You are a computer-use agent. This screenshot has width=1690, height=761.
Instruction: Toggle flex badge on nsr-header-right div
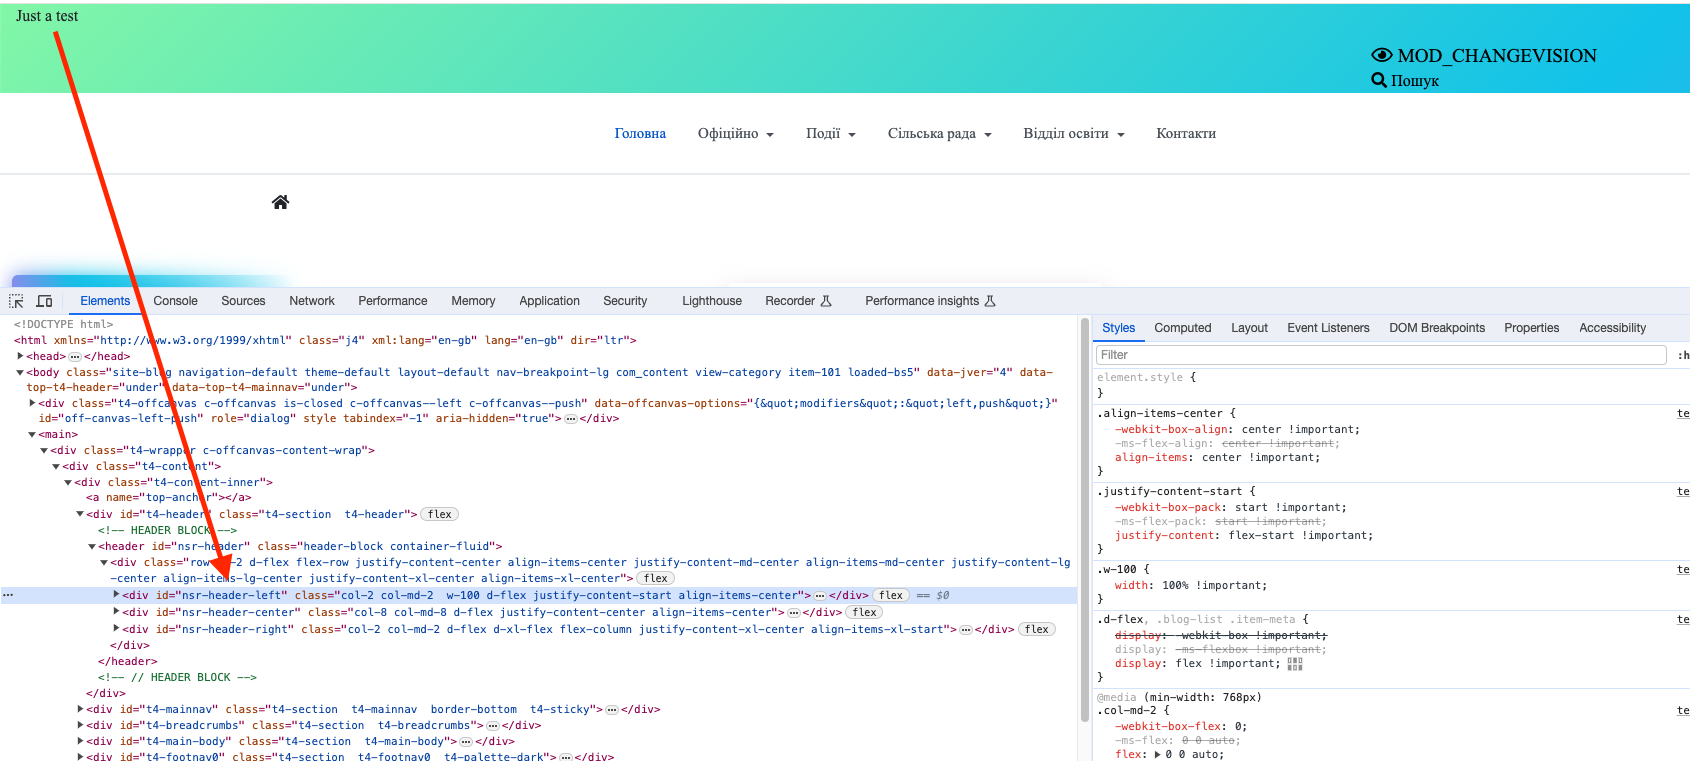(x=1037, y=629)
